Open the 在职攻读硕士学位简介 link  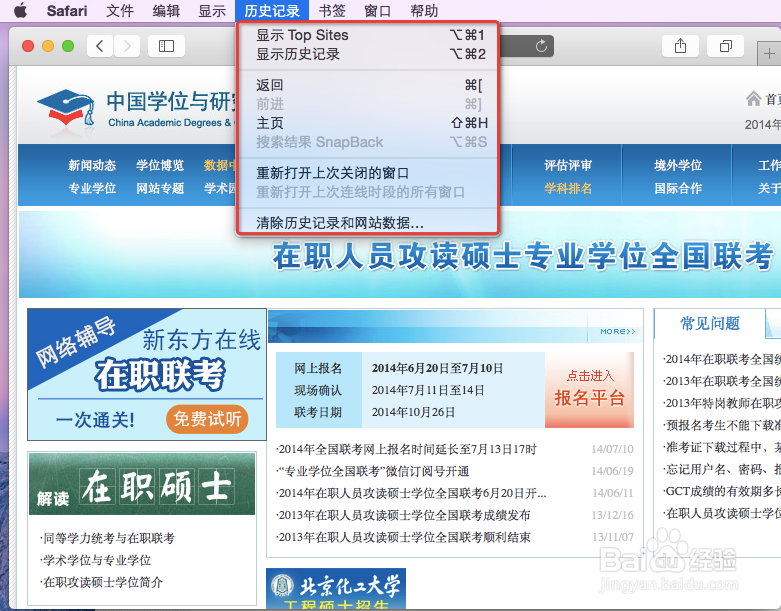coord(102,582)
